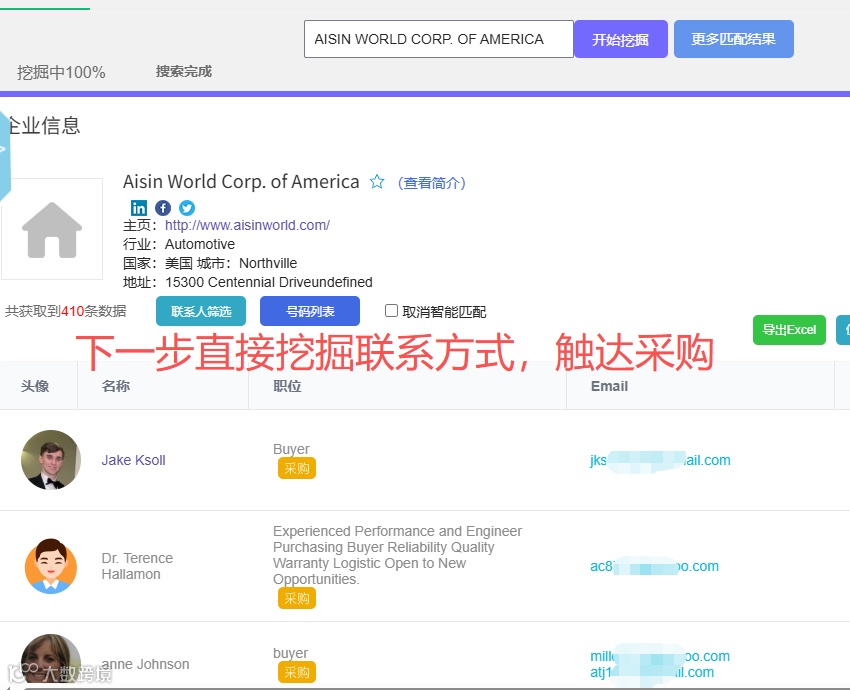850x690 pixels.
Task: Click the 采购 tag under Jake Ksoll's Buyer title
Action: (297, 468)
